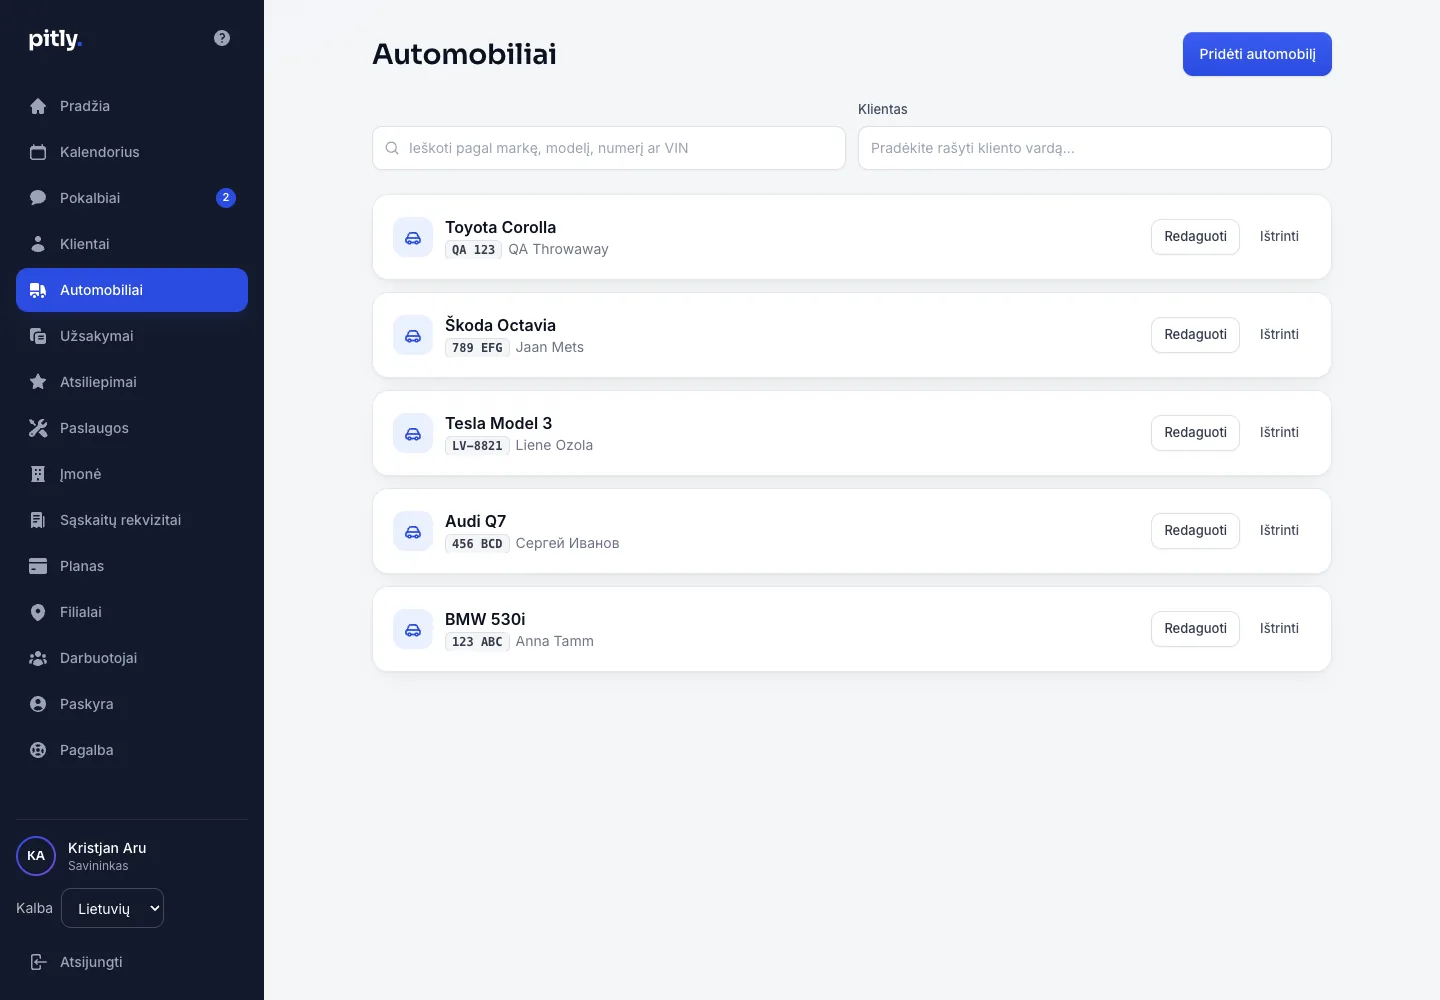
Task: Click the KA user avatar
Action: [36, 856]
